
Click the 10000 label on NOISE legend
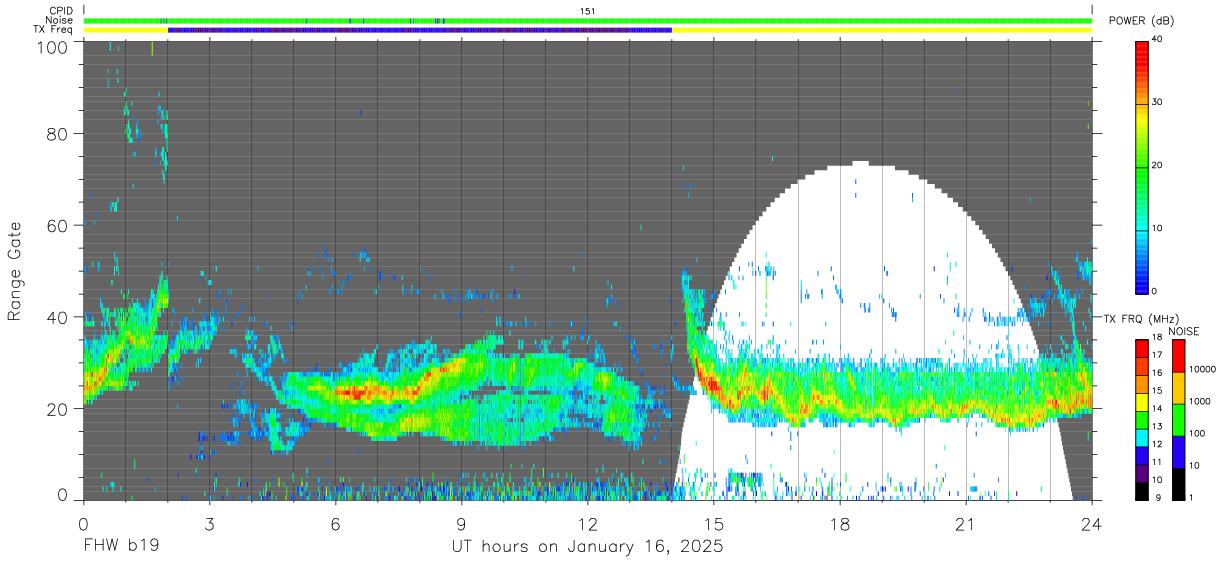tap(1201, 369)
